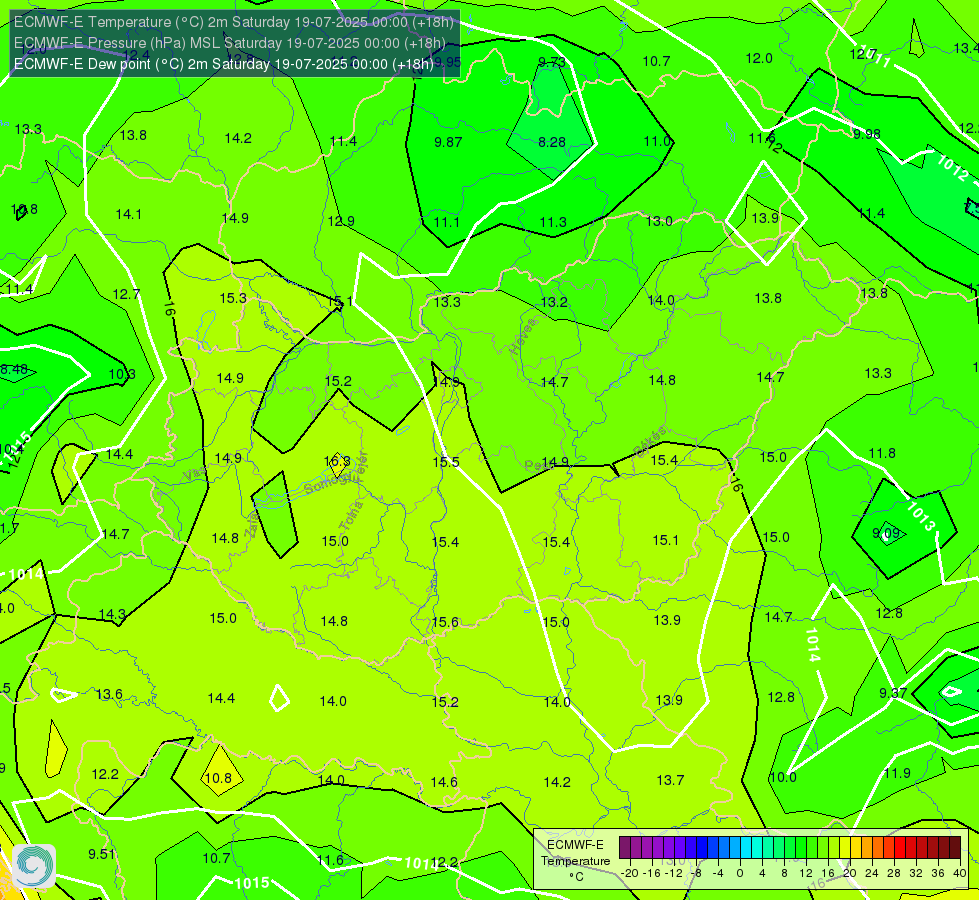
Task: Select the ECMWF-E Pressure MSL layer label
Action: pyautogui.click(x=230, y=43)
